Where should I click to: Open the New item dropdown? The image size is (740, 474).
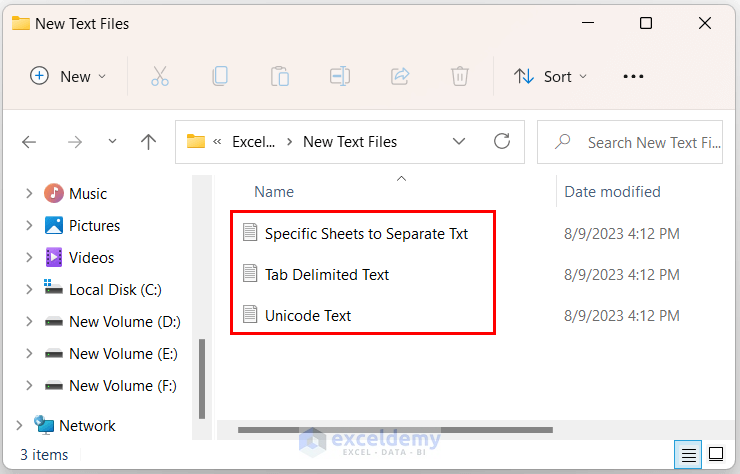coord(68,76)
